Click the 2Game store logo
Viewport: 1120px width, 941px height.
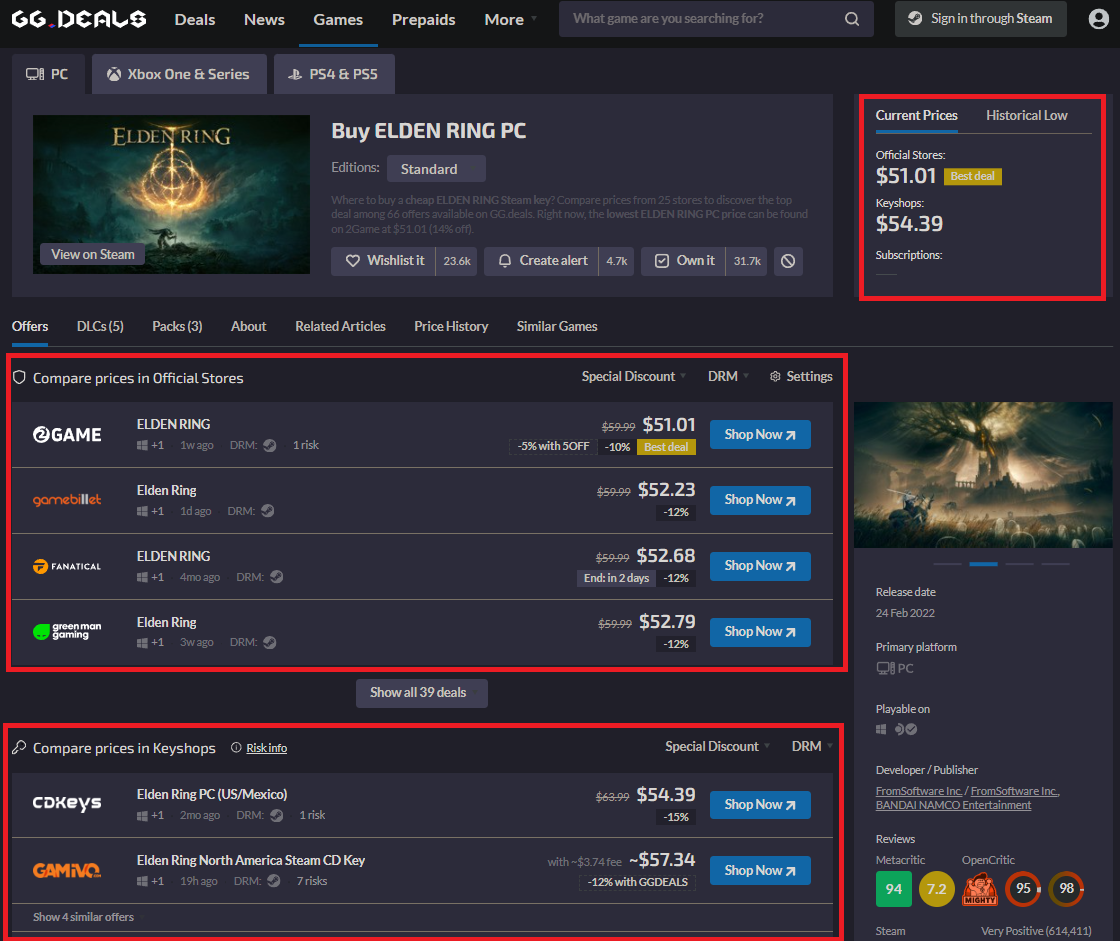pyautogui.click(x=67, y=434)
